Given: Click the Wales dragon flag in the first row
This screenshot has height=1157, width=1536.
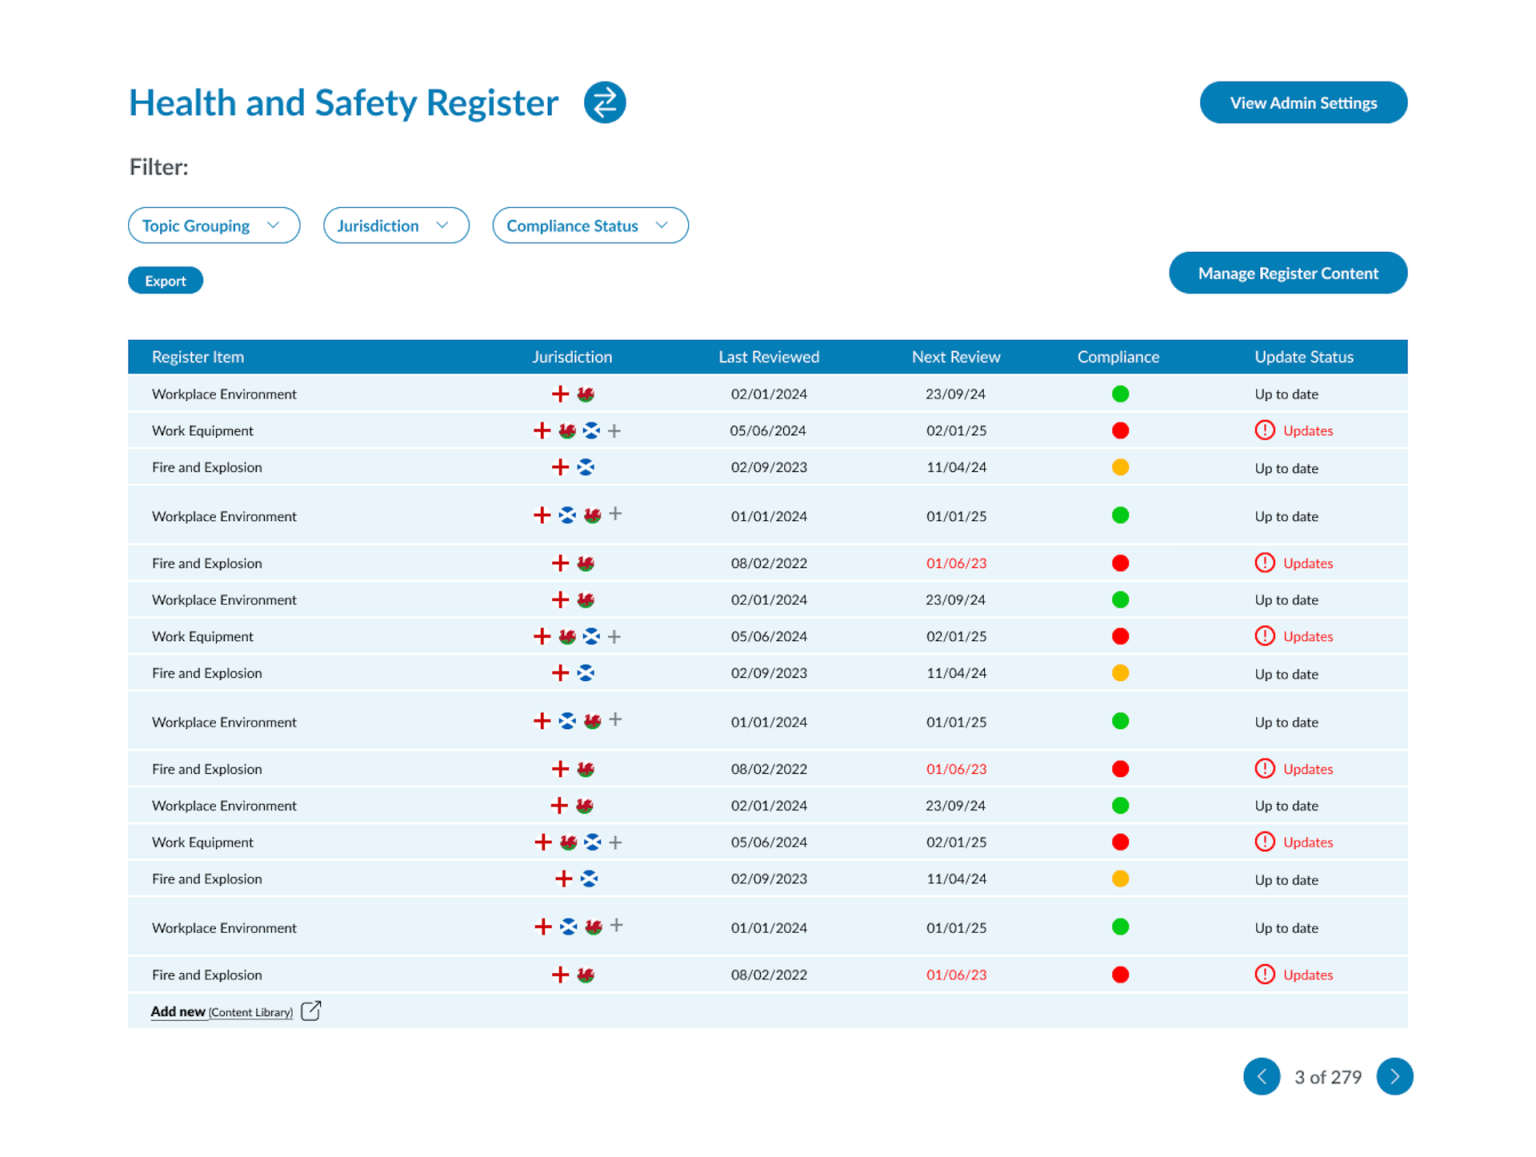Looking at the screenshot, I should (x=586, y=394).
